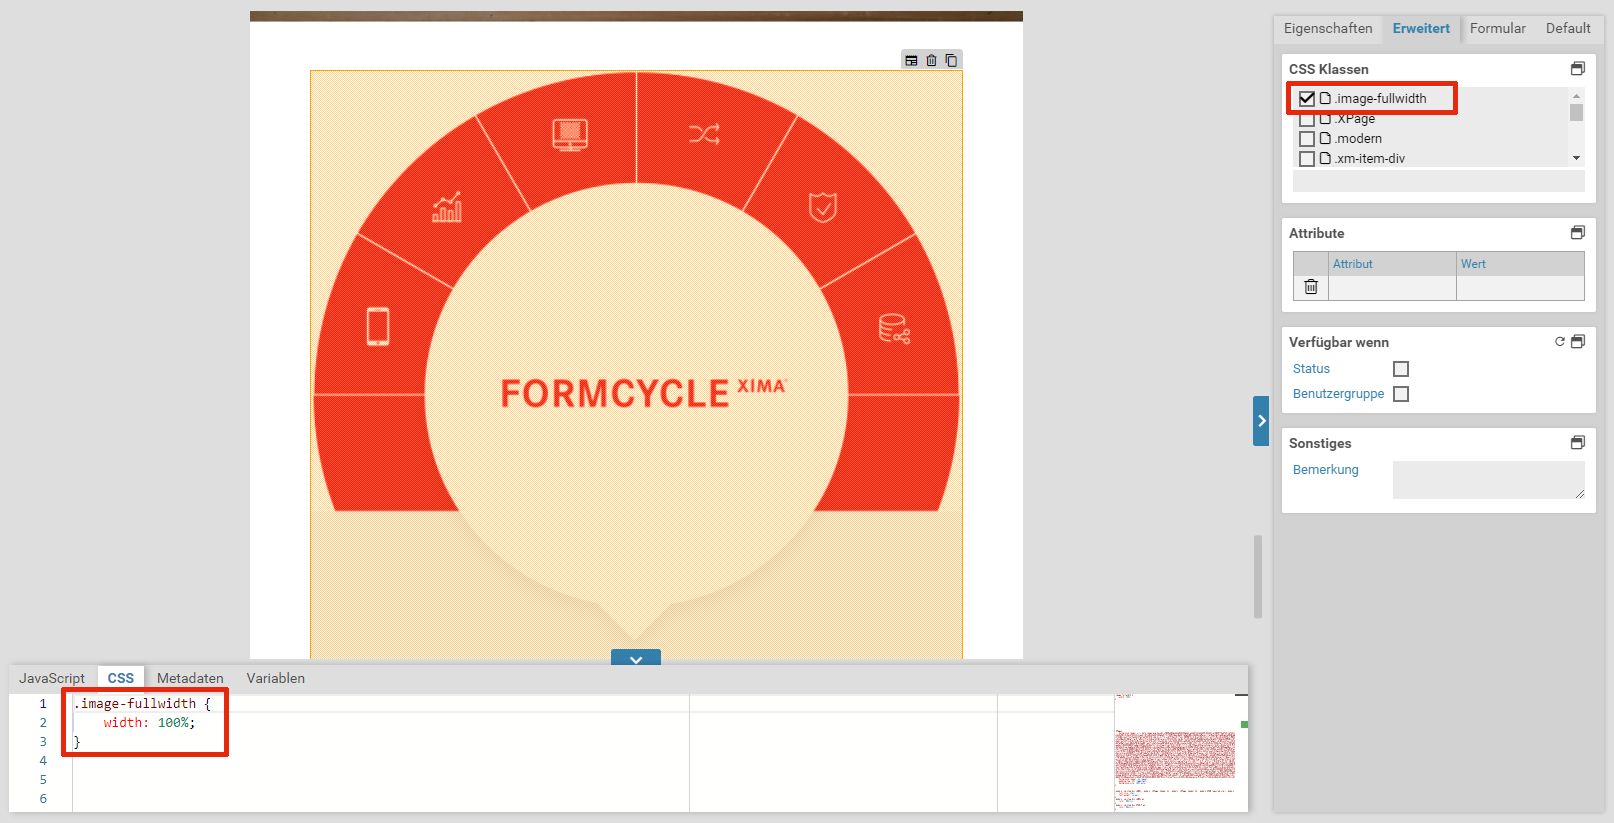The height and width of the screenshot is (823, 1614).
Task: Click the Benutzergruppe label link
Action: coord(1338,394)
